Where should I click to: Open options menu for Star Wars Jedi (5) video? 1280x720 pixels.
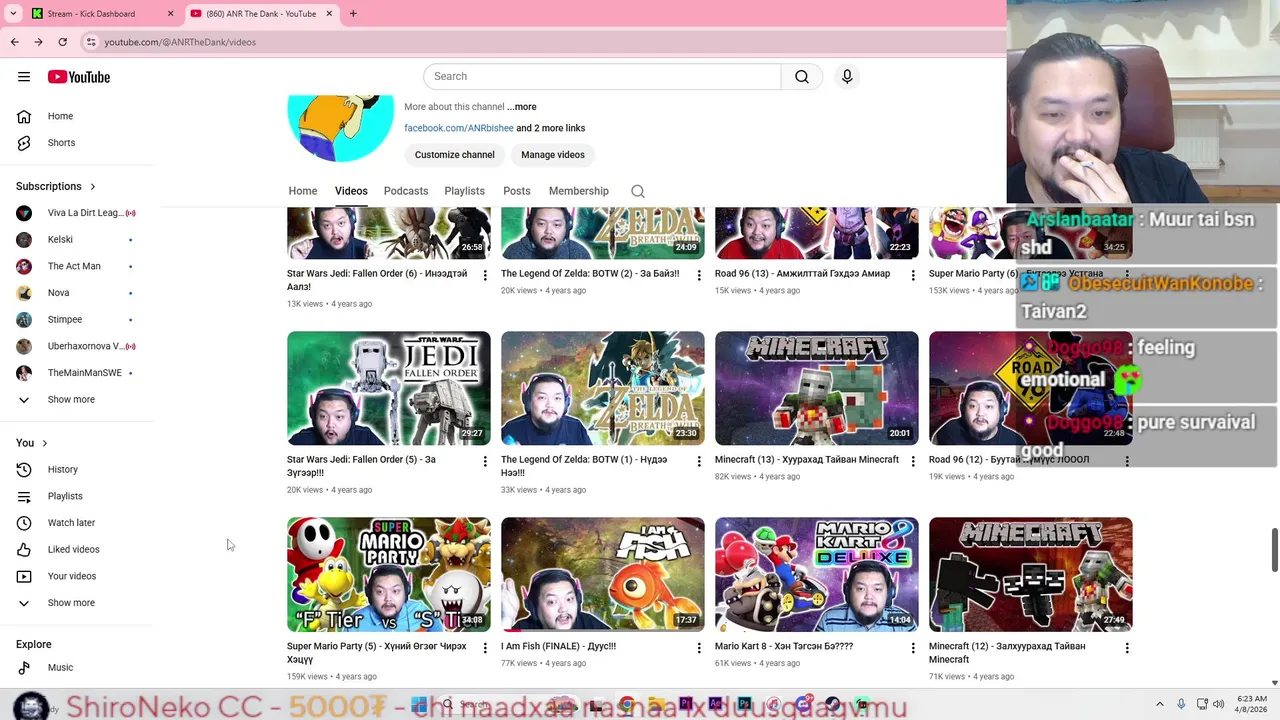[x=485, y=461]
